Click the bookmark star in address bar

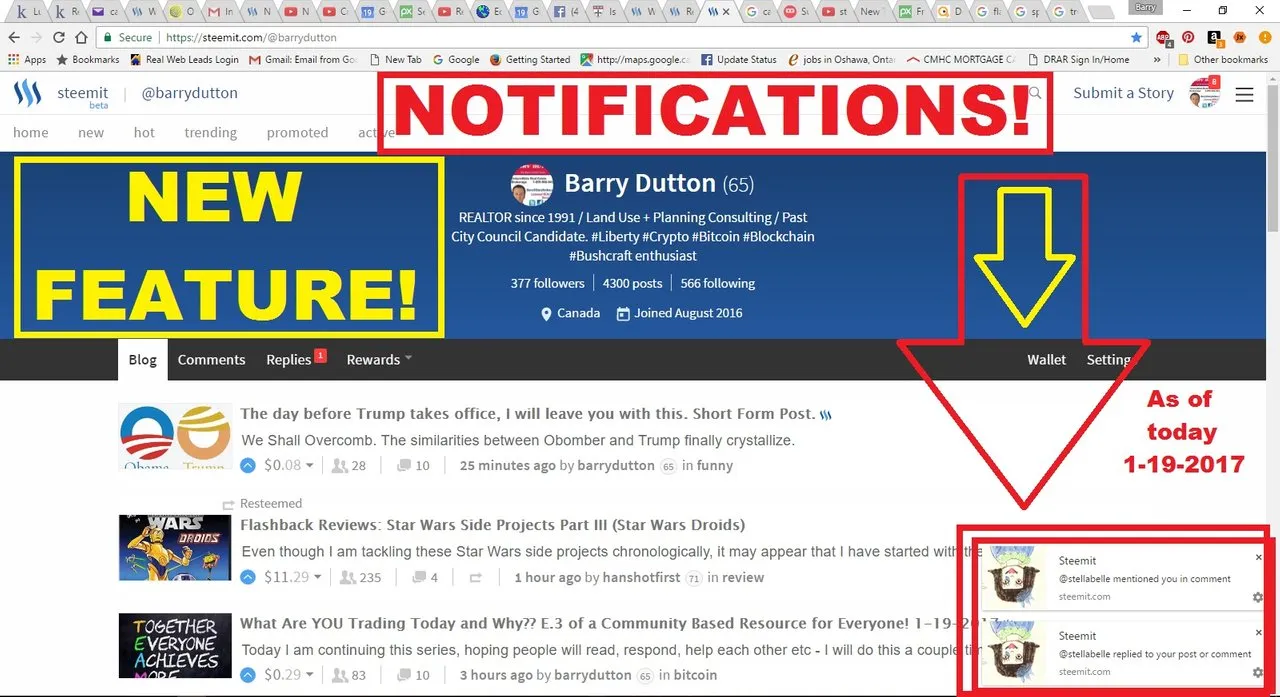pyautogui.click(x=1136, y=37)
